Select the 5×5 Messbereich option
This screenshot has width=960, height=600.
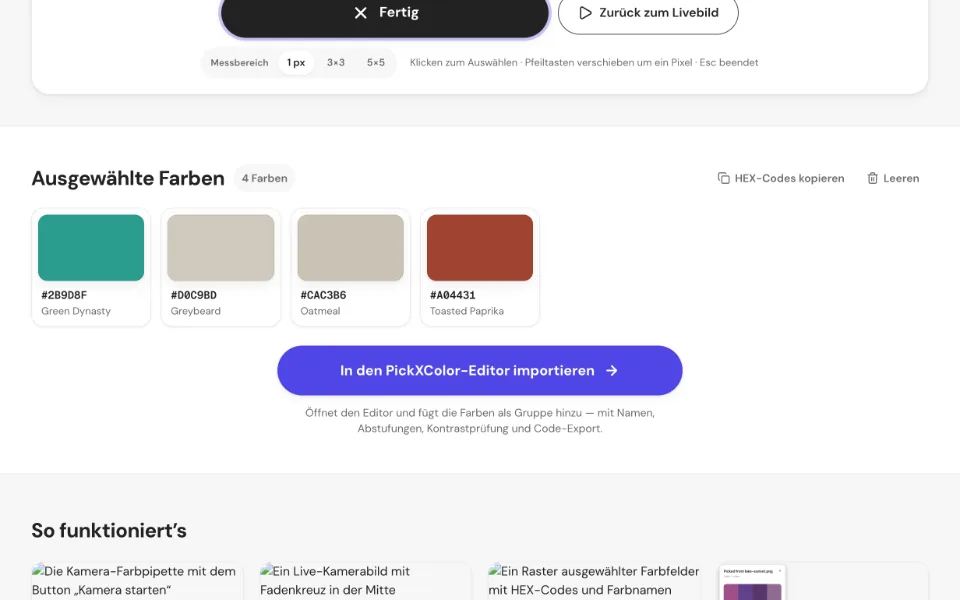[x=376, y=62]
